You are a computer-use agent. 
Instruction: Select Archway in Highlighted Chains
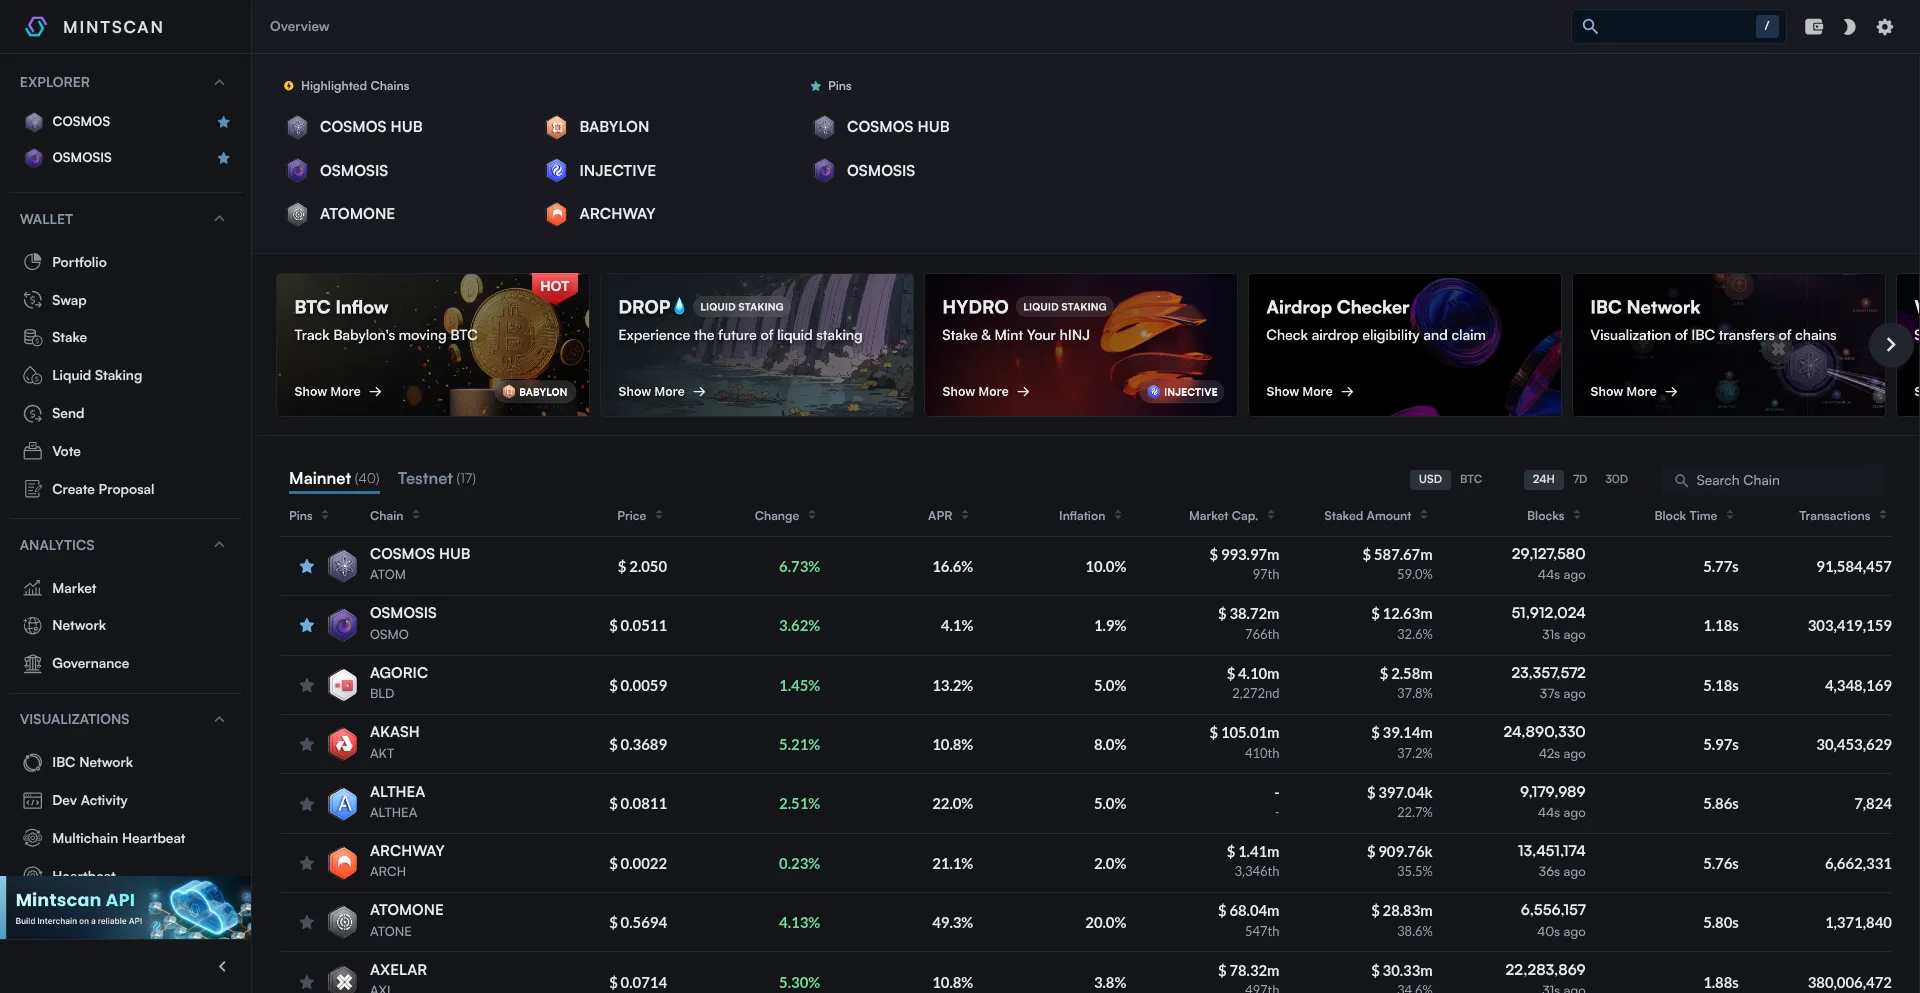point(617,214)
